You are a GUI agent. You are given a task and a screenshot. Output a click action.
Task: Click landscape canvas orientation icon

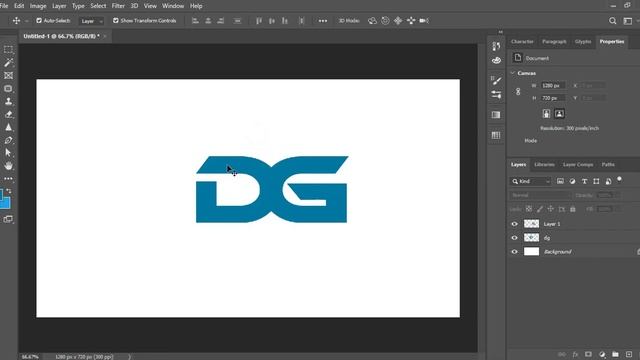[559, 114]
